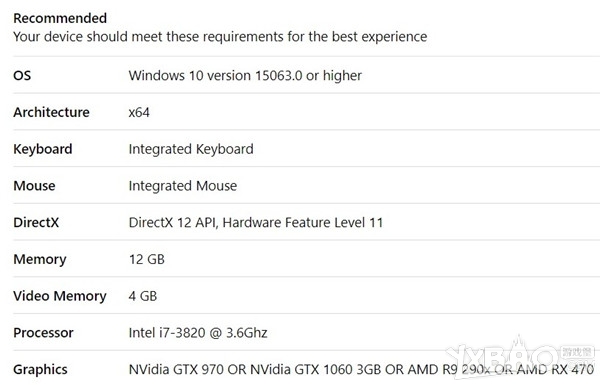Image resolution: width=600 pixels, height=385 pixels.
Task: Click the 12 GB memory value
Action: 147,259
